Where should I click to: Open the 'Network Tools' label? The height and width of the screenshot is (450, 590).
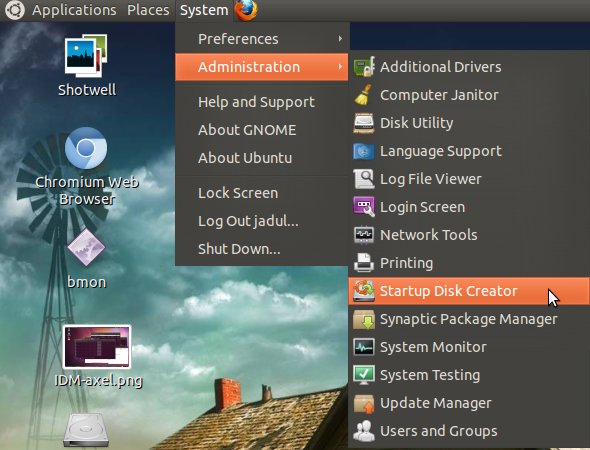(x=429, y=235)
